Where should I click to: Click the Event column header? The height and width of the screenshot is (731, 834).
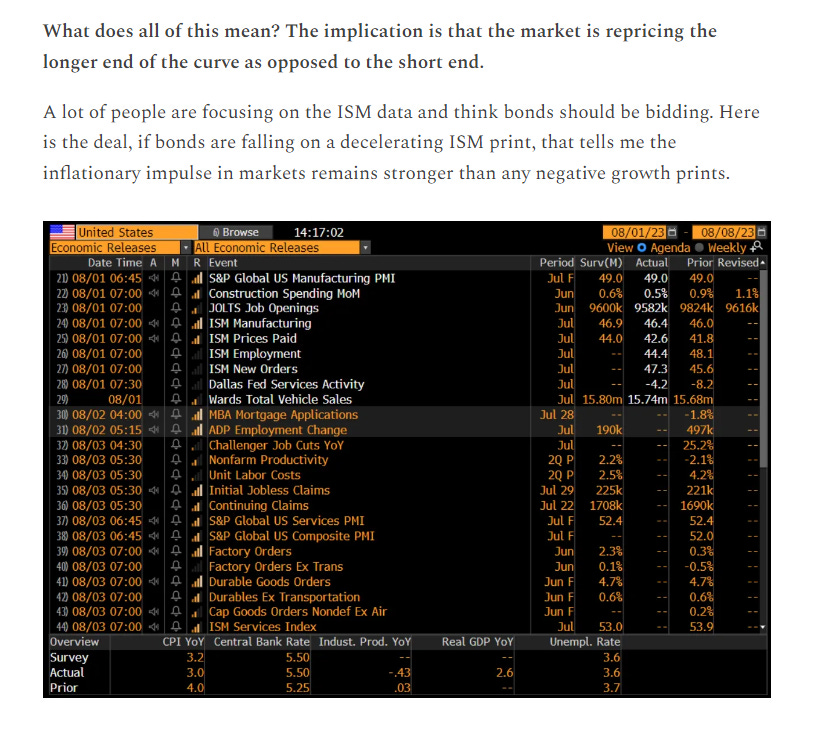point(223,262)
